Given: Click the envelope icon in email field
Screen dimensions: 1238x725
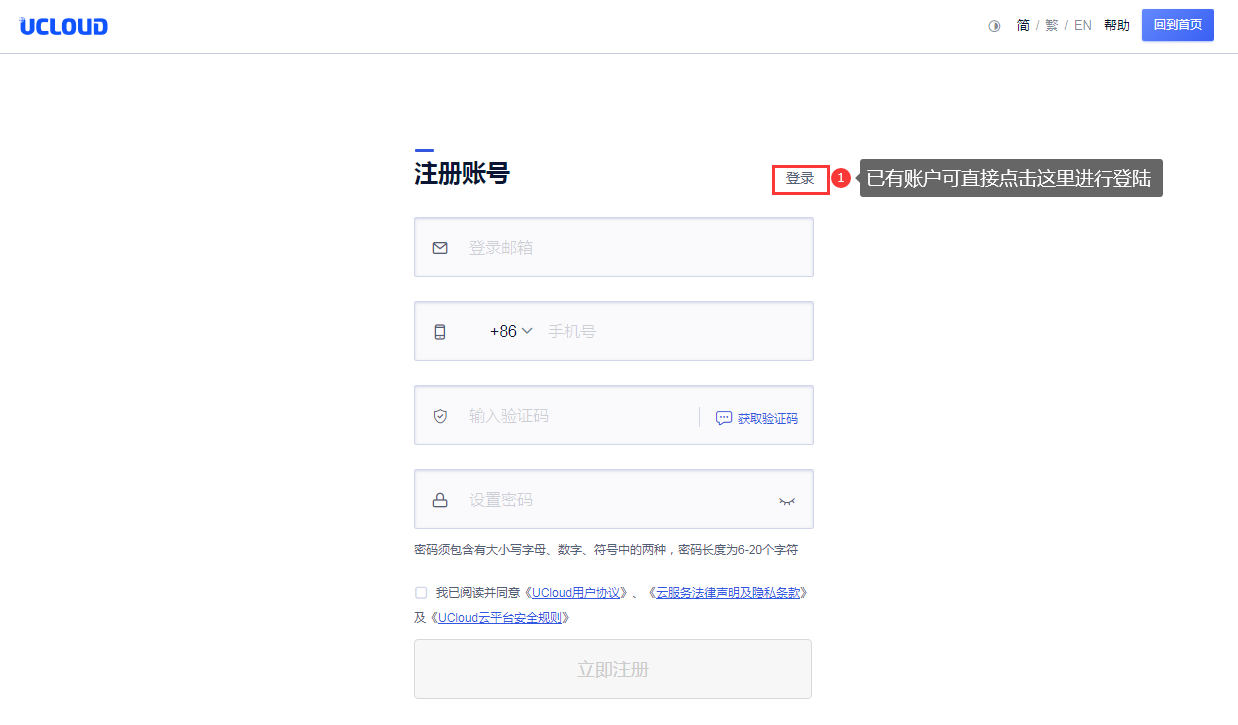Looking at the screenshot, I should pyautogui.click(x=440, y=247).
